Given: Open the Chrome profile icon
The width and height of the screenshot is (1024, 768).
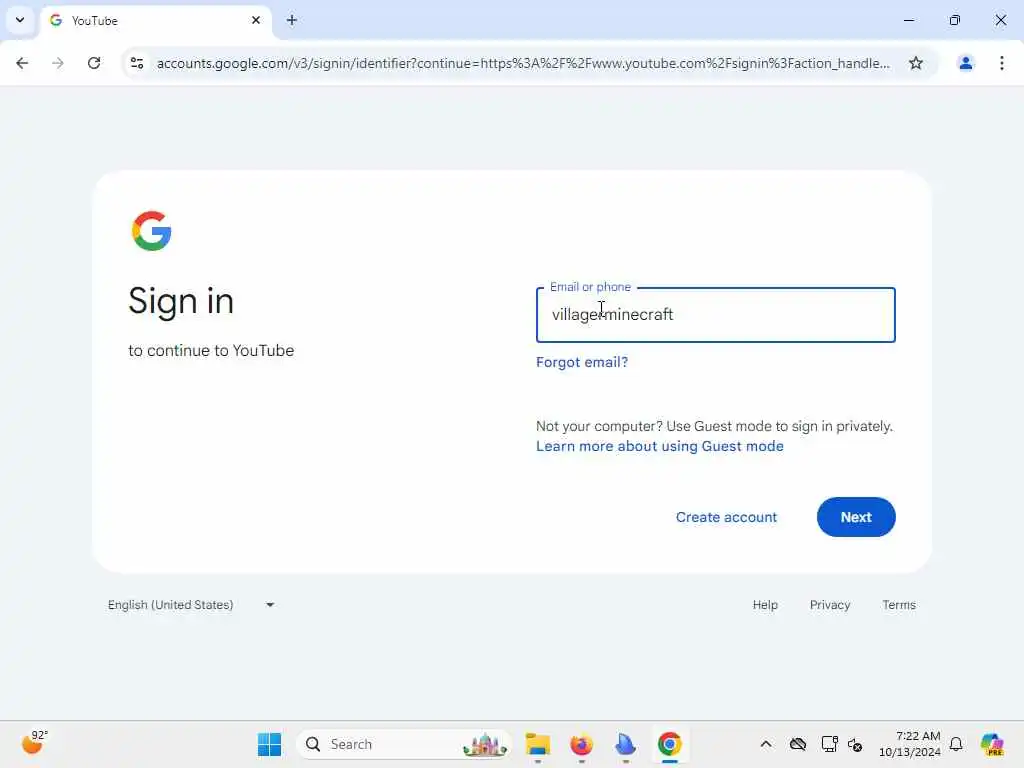Looking at the screenshot, I should tap(965, 63).
